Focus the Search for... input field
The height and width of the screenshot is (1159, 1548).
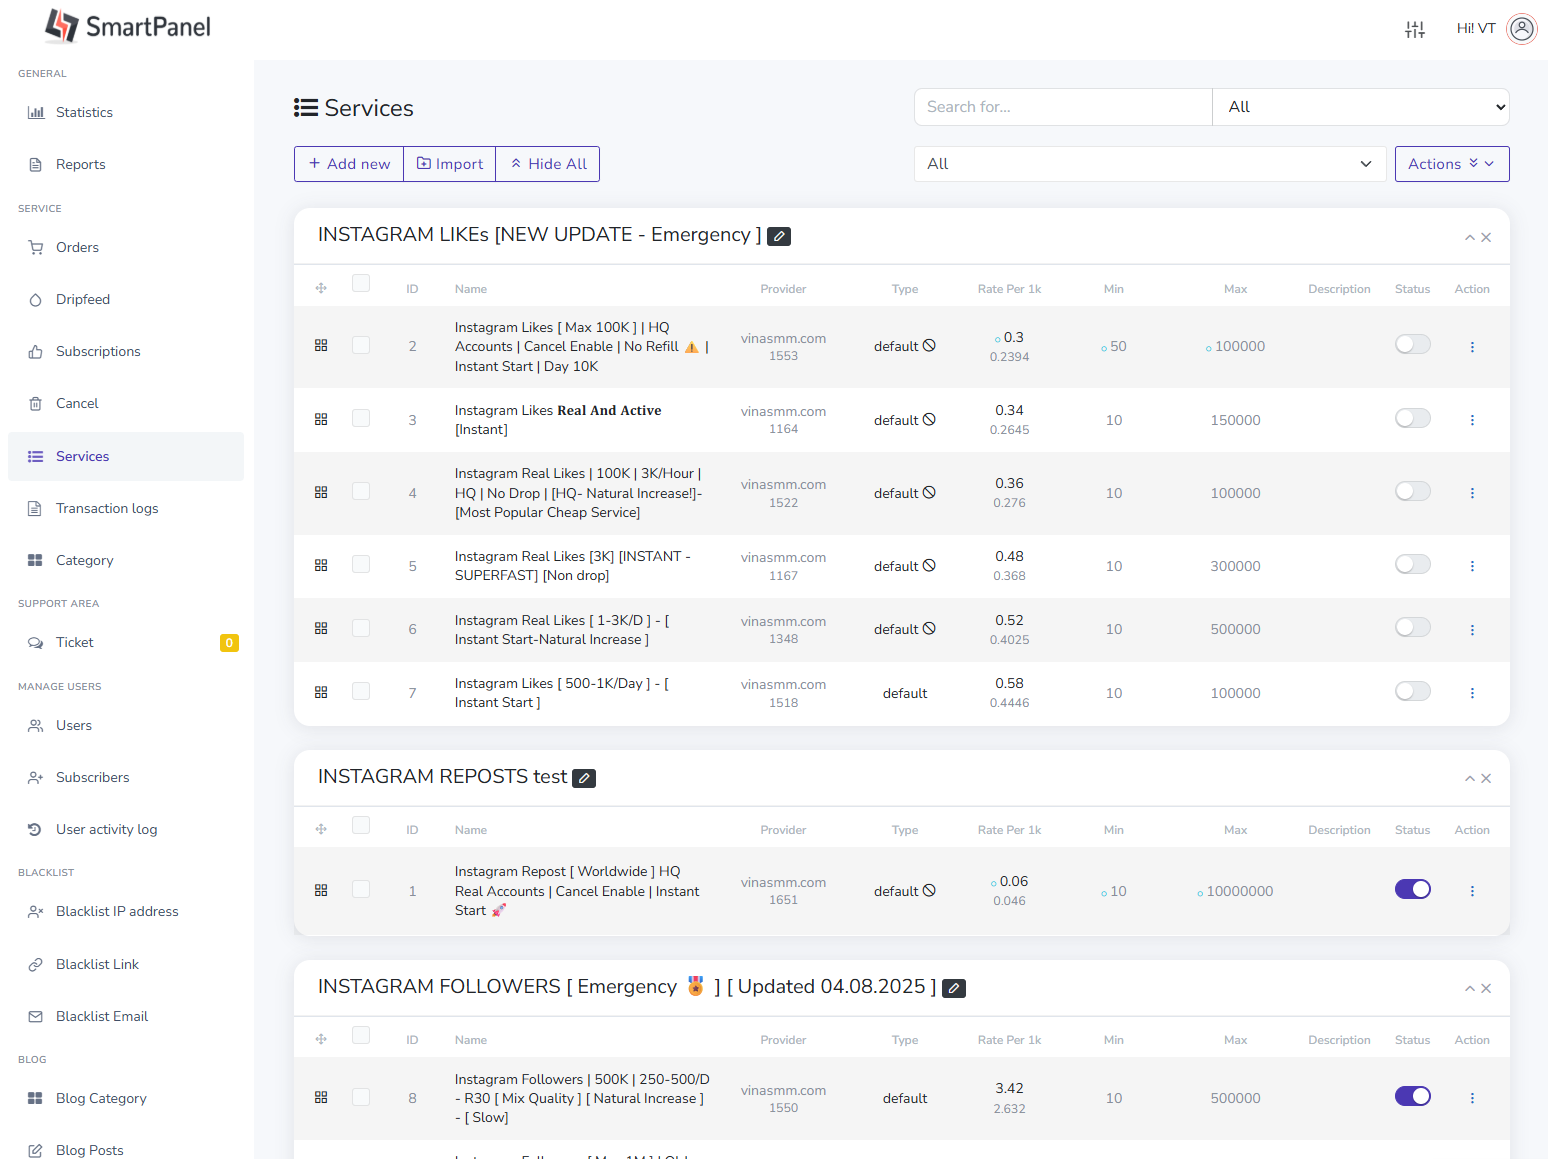point(1062,107)
